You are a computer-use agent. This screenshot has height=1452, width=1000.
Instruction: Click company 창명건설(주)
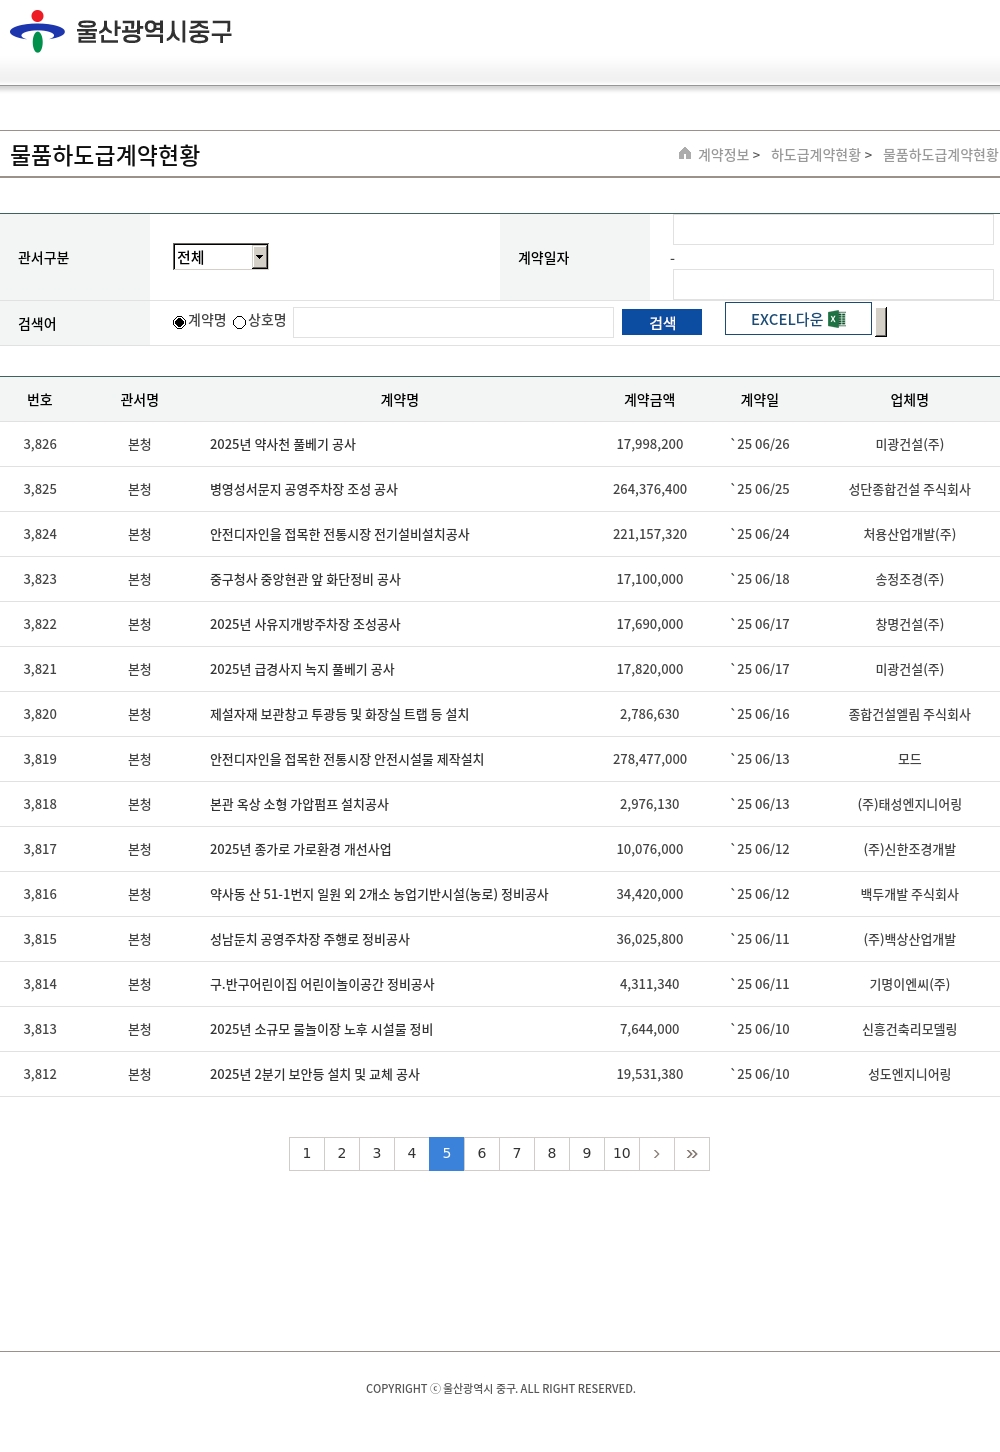[910, 625]
